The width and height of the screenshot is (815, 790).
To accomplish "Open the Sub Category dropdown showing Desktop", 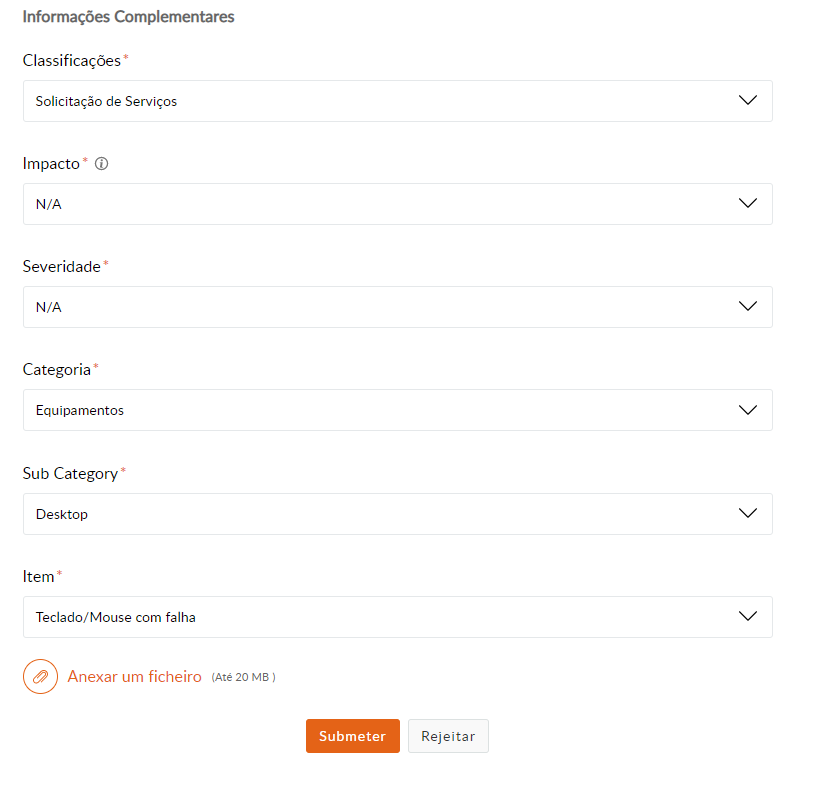I will click(397, 513).
